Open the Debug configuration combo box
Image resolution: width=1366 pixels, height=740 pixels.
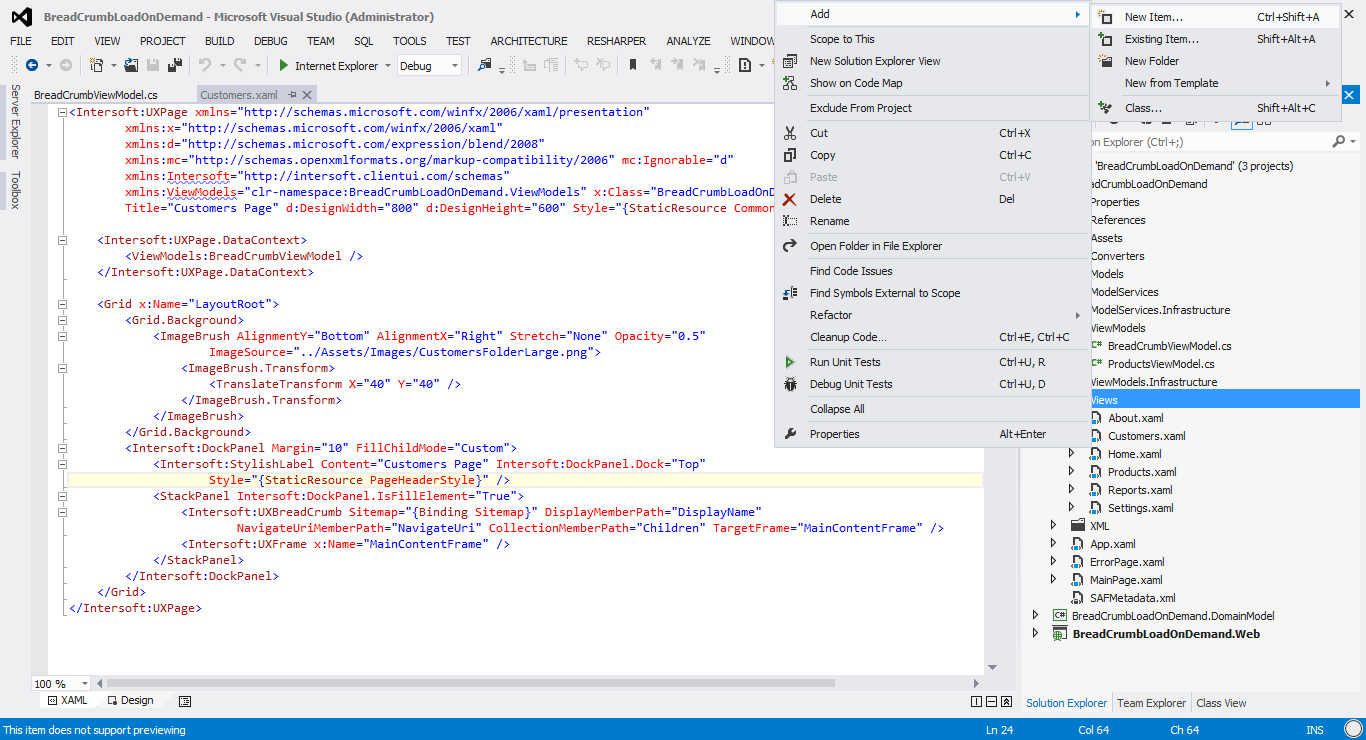[429, 66]
